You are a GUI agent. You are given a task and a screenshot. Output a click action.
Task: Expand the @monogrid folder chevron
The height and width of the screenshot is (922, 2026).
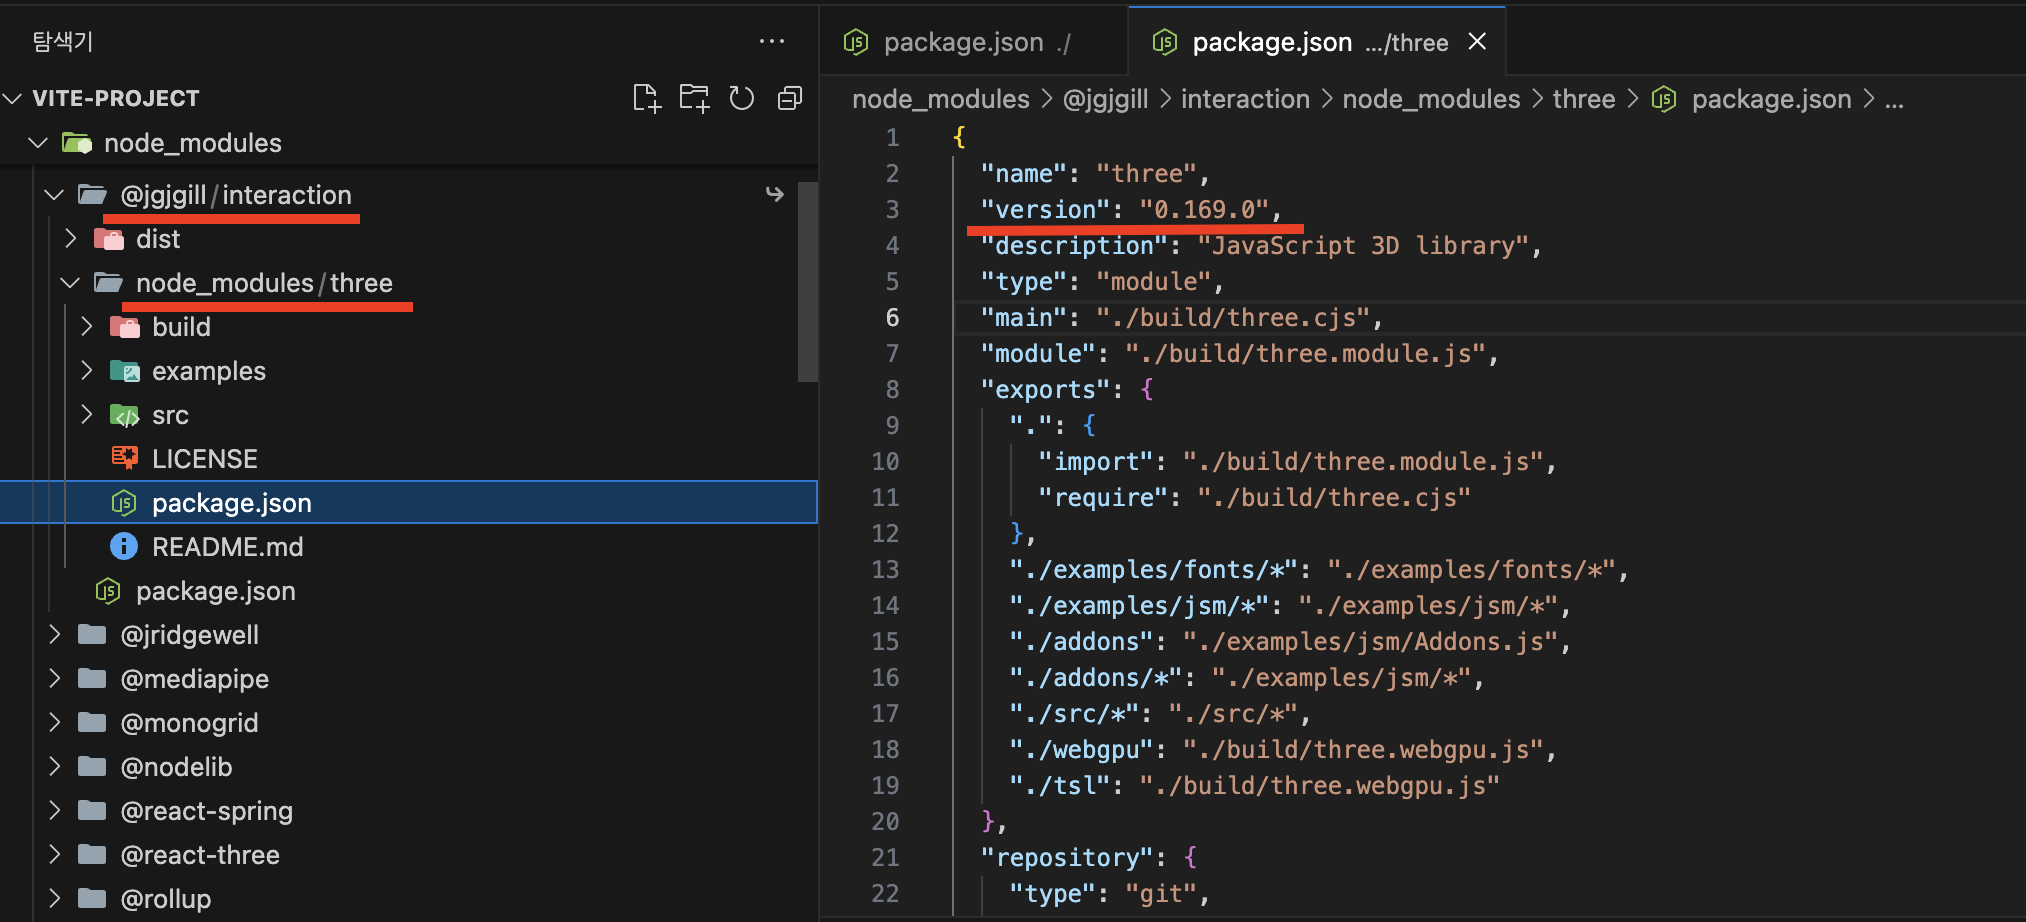point(54,722)
